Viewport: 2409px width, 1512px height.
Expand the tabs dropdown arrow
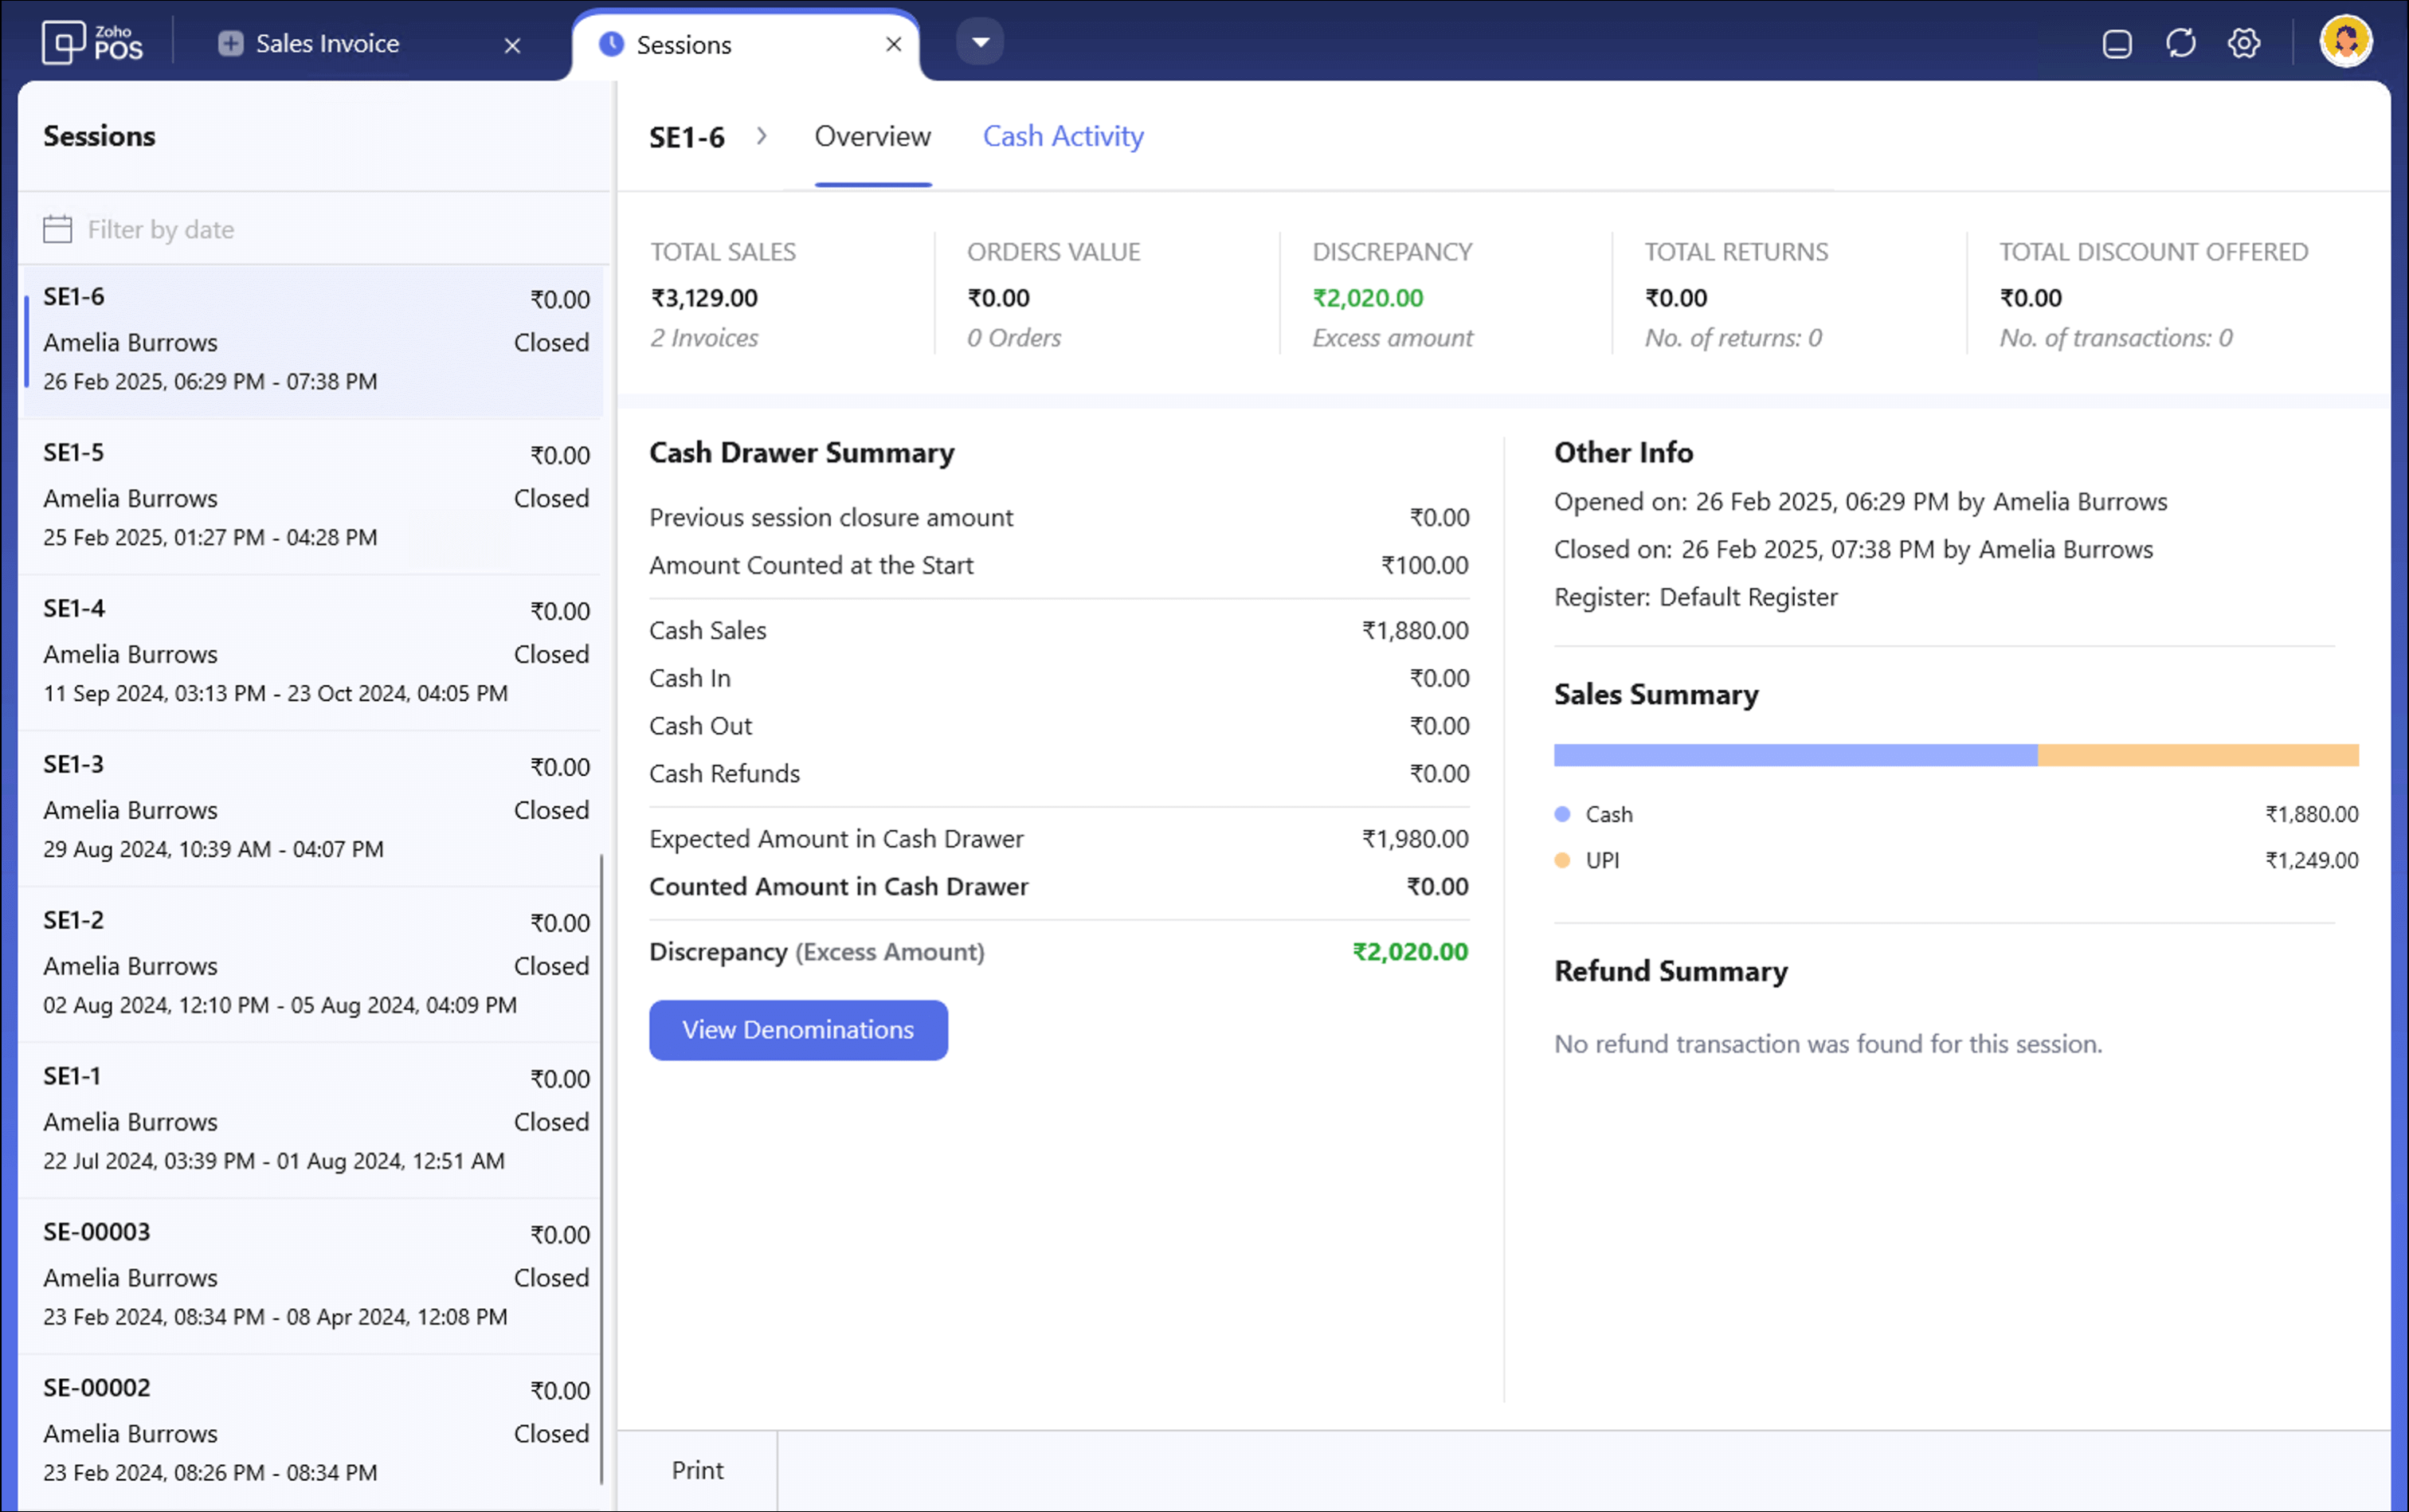pos(980,42)
